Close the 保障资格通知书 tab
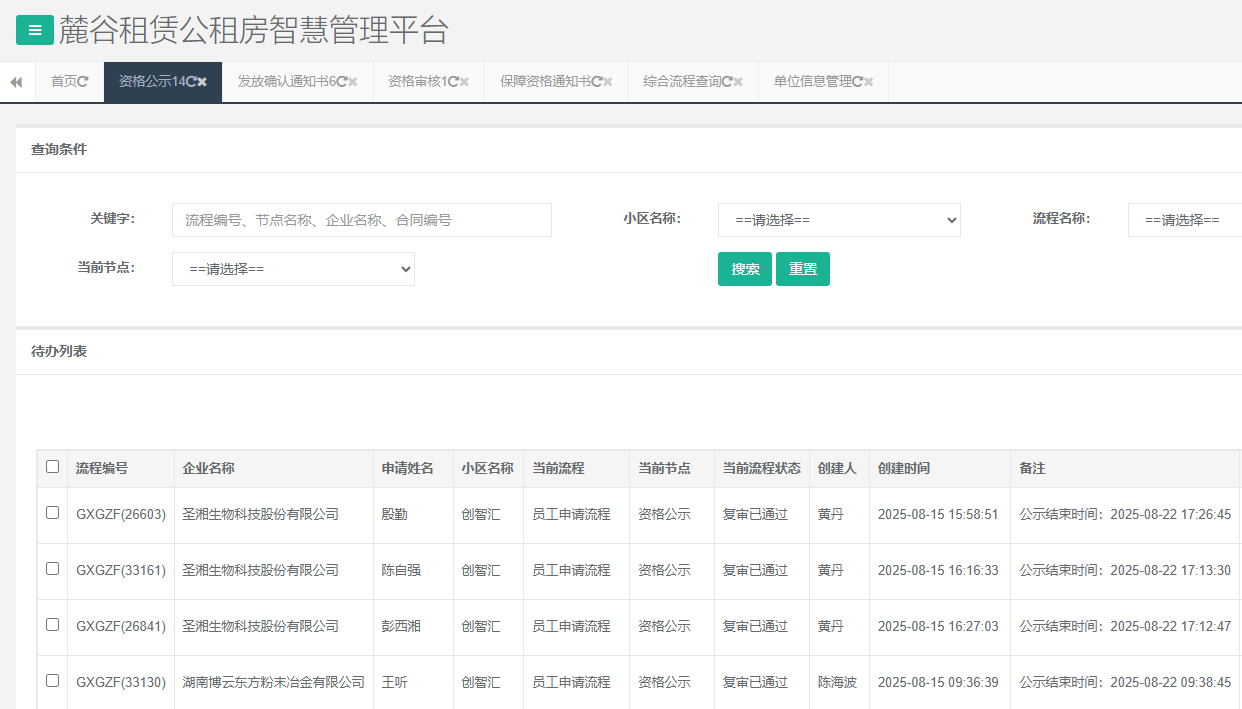This screenshot has width=1242, height=709. 608,82
